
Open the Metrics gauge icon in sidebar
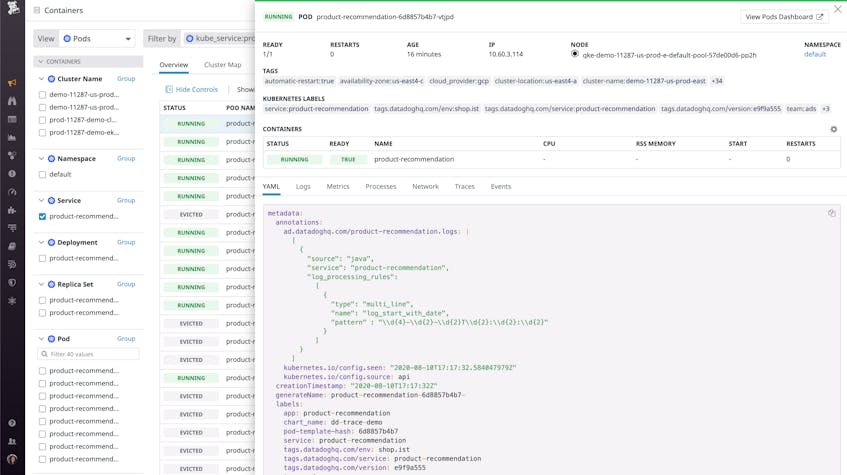coord(12,192)
